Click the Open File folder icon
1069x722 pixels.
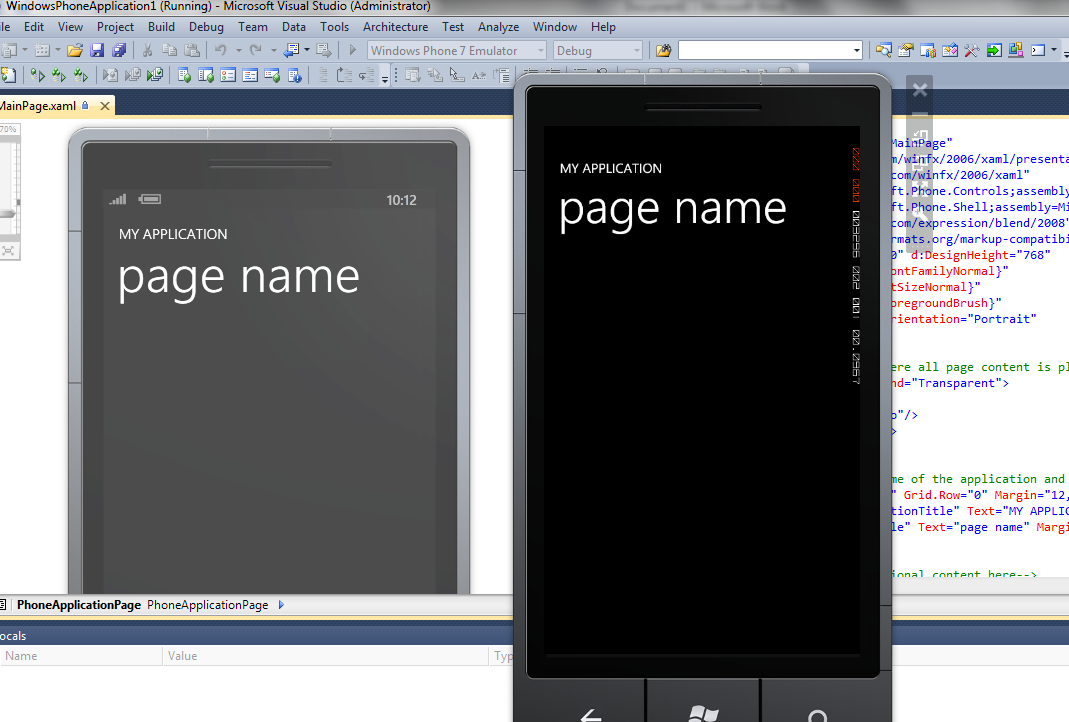point(75,50)
